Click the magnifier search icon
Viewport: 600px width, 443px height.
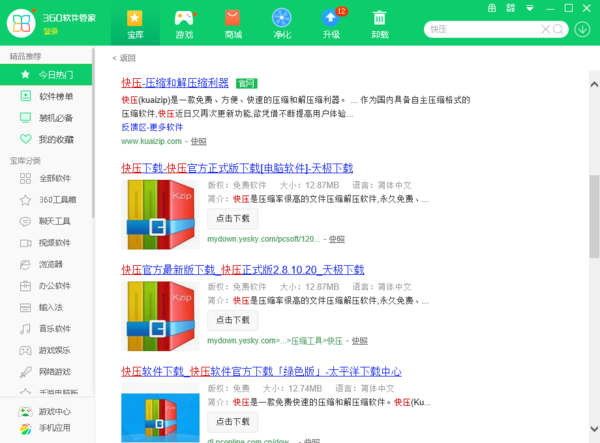pyautogui.click(x=558, y=29)
